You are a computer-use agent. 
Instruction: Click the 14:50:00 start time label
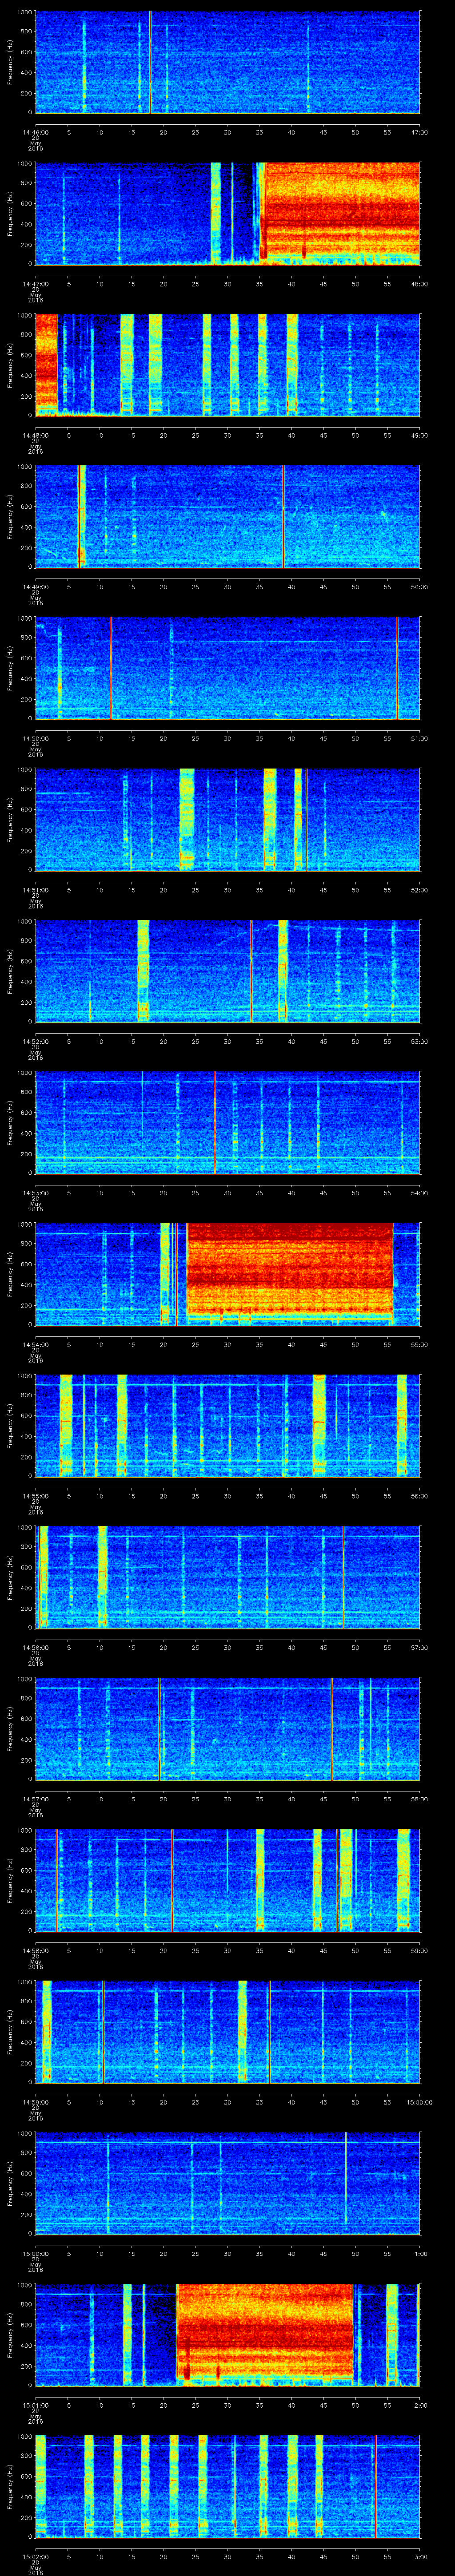[x=35, y=738]
